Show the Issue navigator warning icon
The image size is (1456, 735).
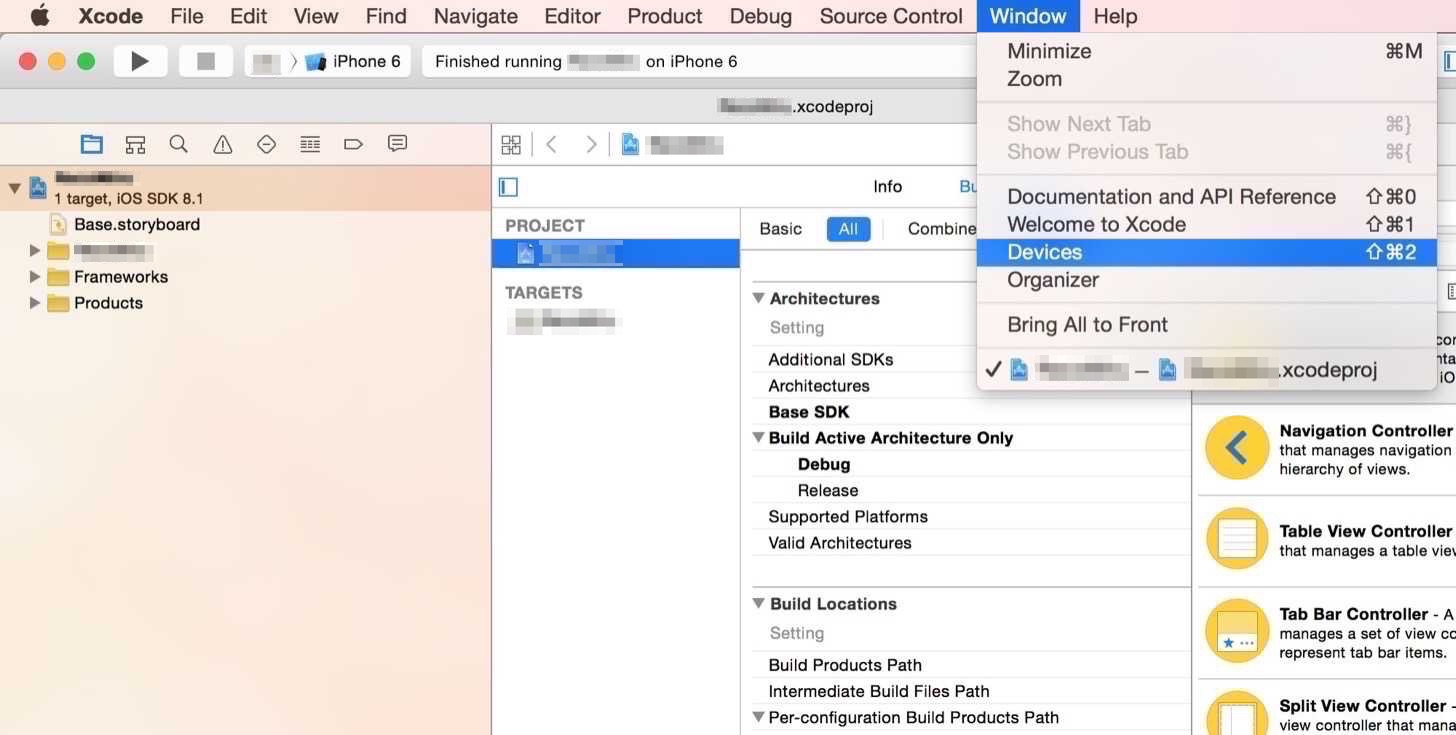(x=222, y=144)
